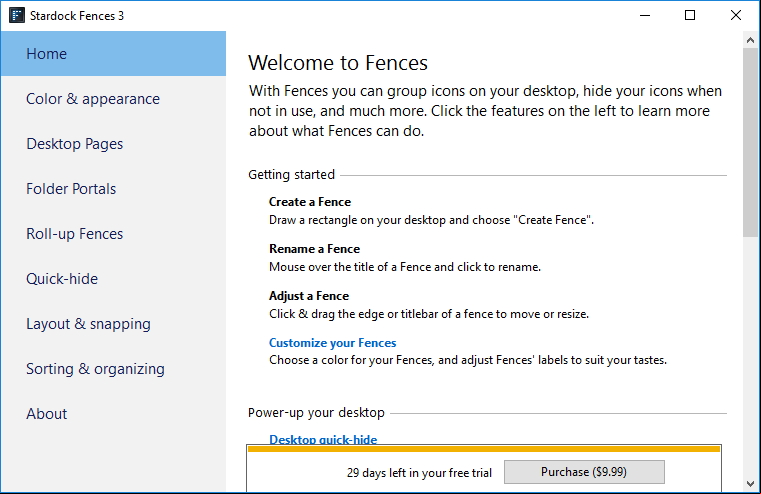Screen dimensions: 761x494
Task: Click the Purchase ($9.99) button
Action: click(x=584, y=472)
